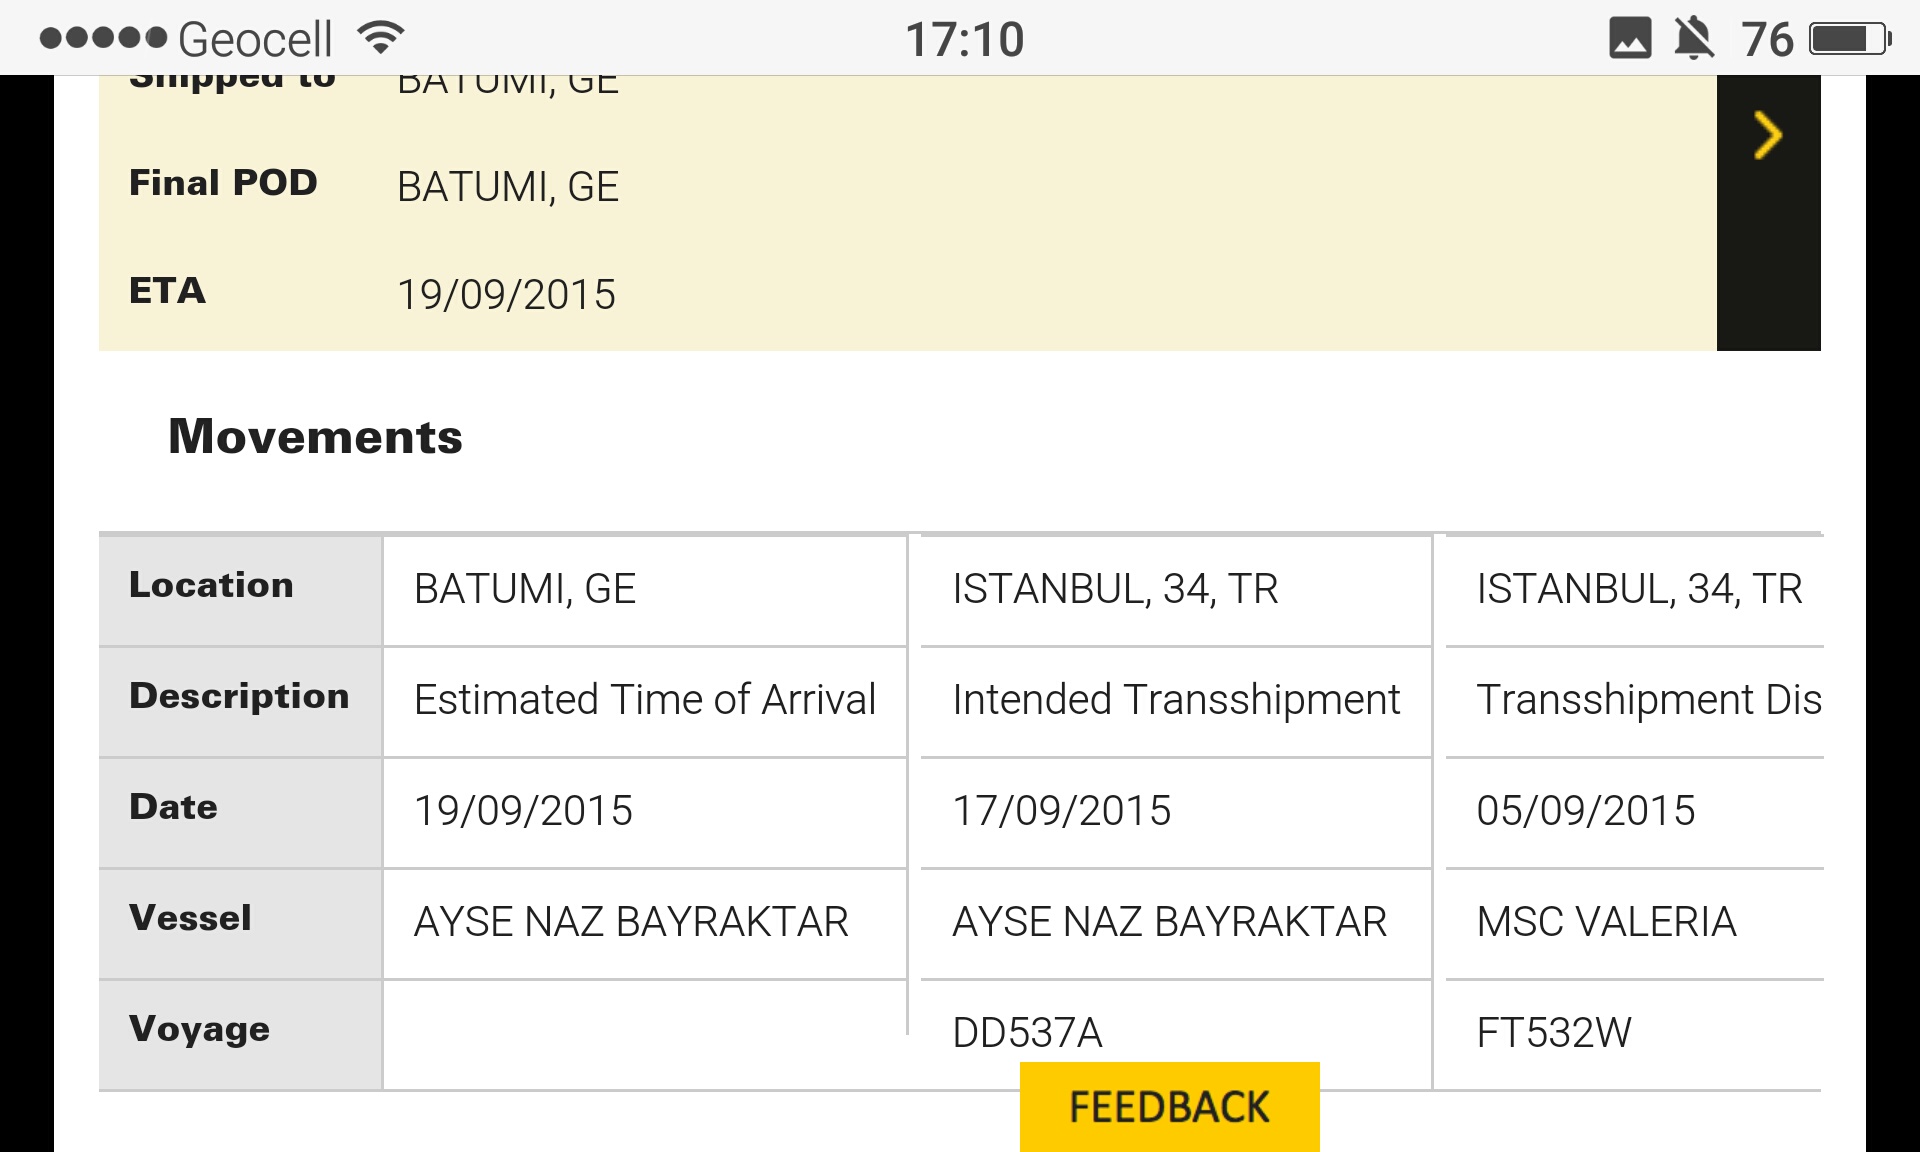Screen dimensions: 1920x1152
Task: Tap the Wi-Fi status icon
Action: [x=381, y=39]
